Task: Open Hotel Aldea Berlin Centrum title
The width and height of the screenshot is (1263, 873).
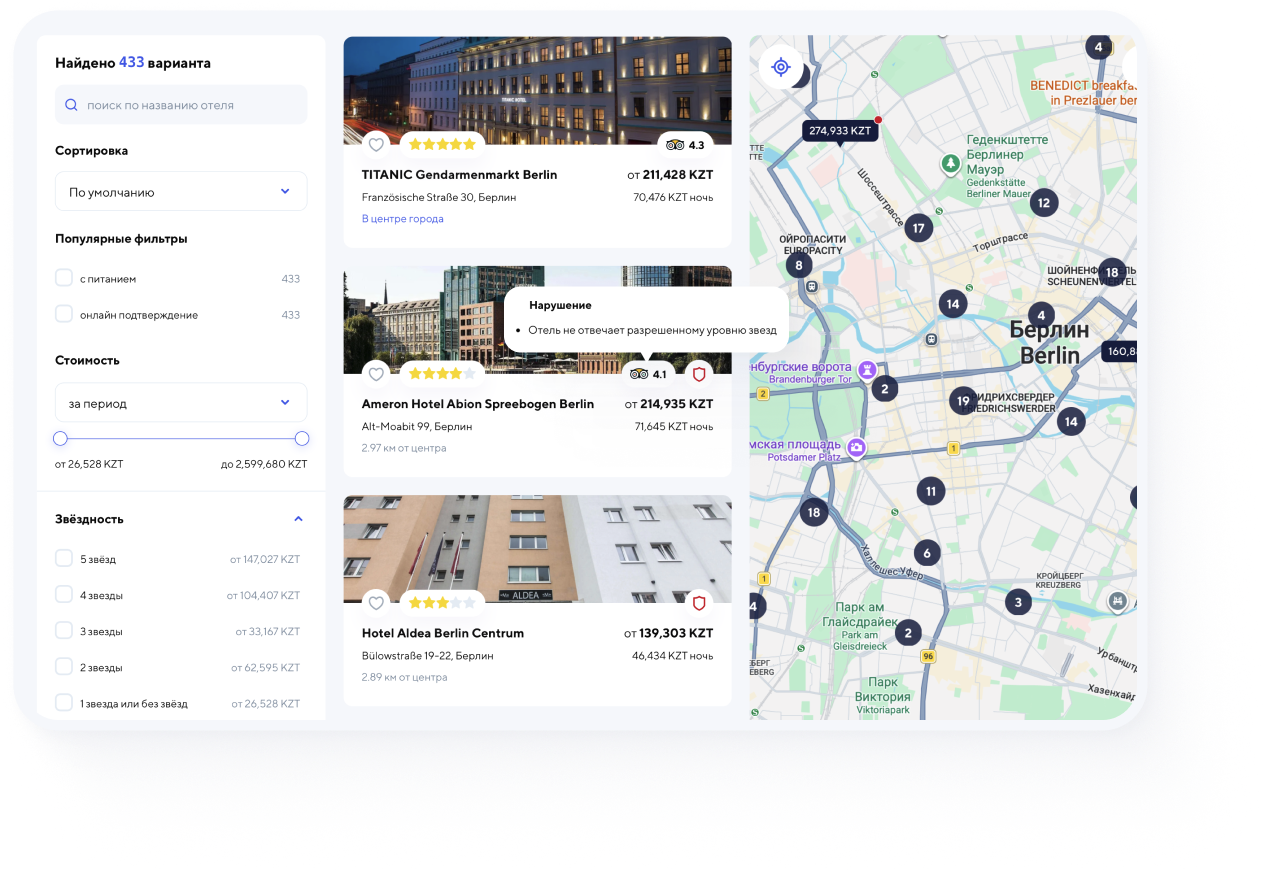Action: coord(443,633)
